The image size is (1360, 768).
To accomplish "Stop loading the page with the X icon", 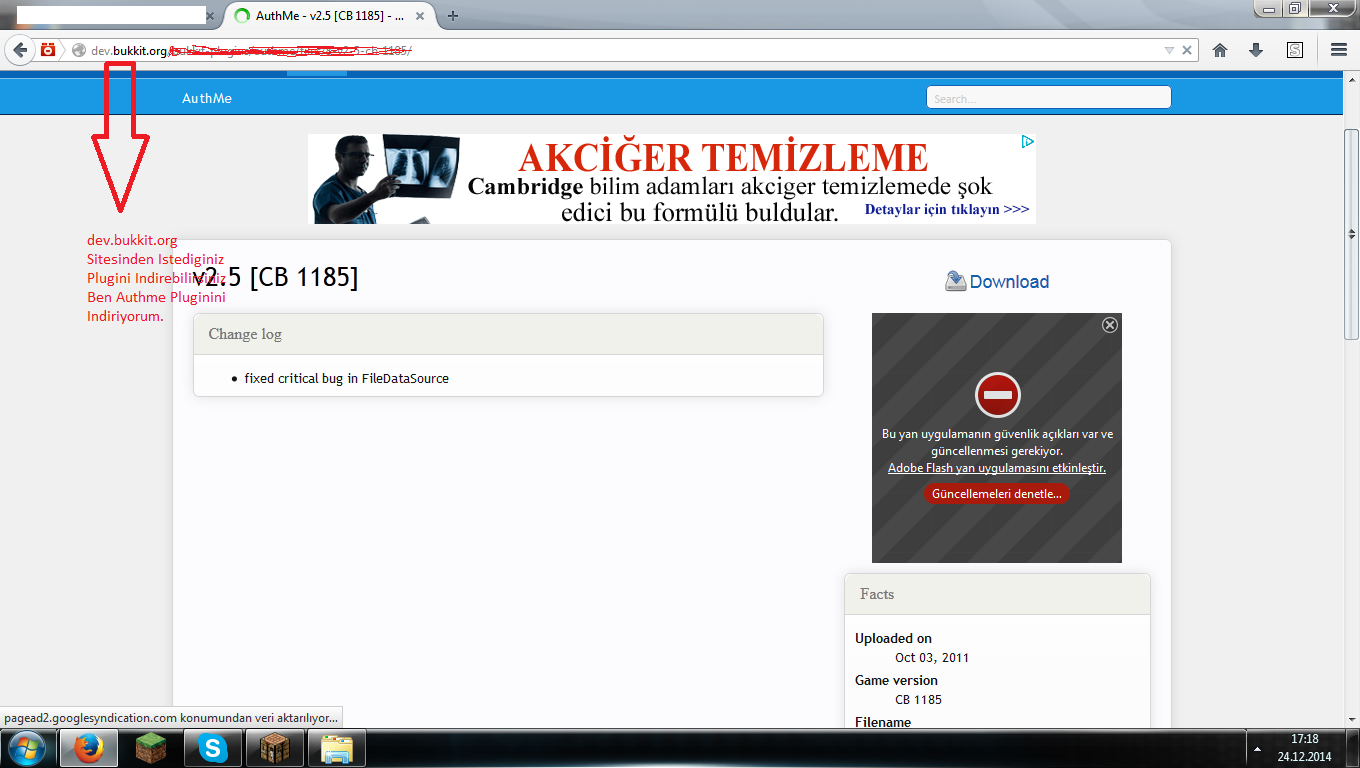I will [1187, 50].
